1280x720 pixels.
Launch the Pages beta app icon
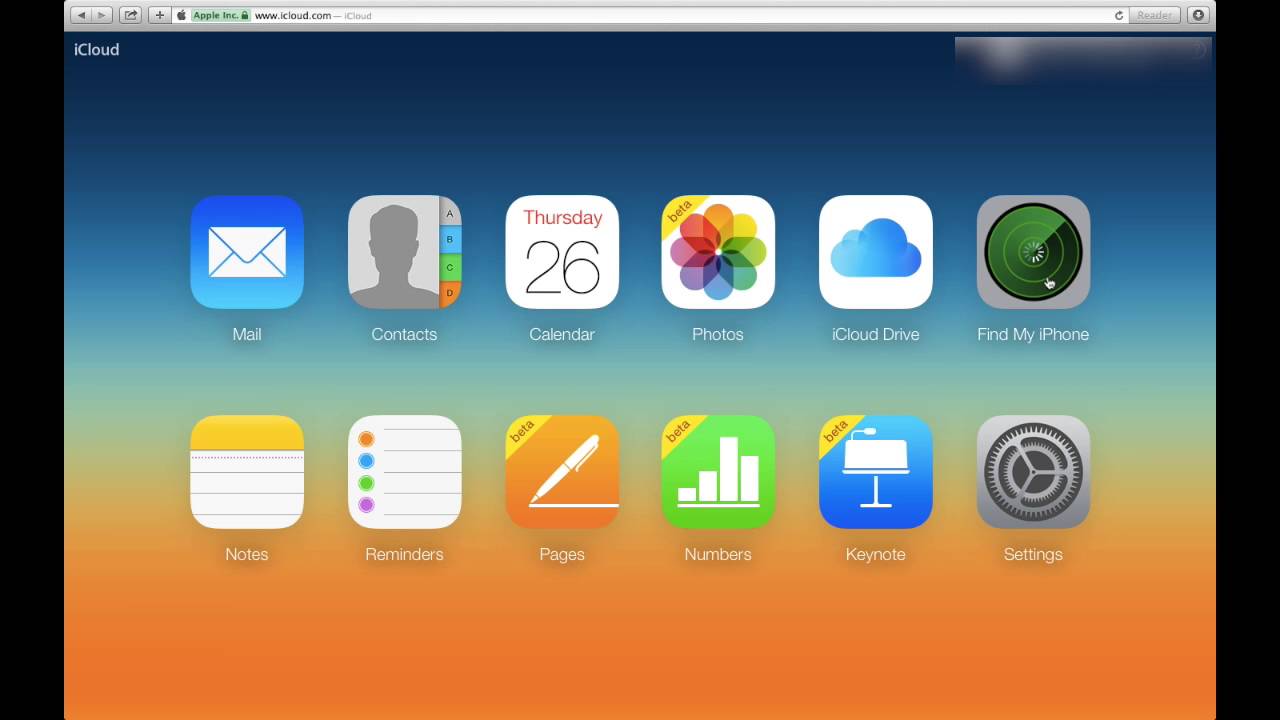(x=562, y=472)
